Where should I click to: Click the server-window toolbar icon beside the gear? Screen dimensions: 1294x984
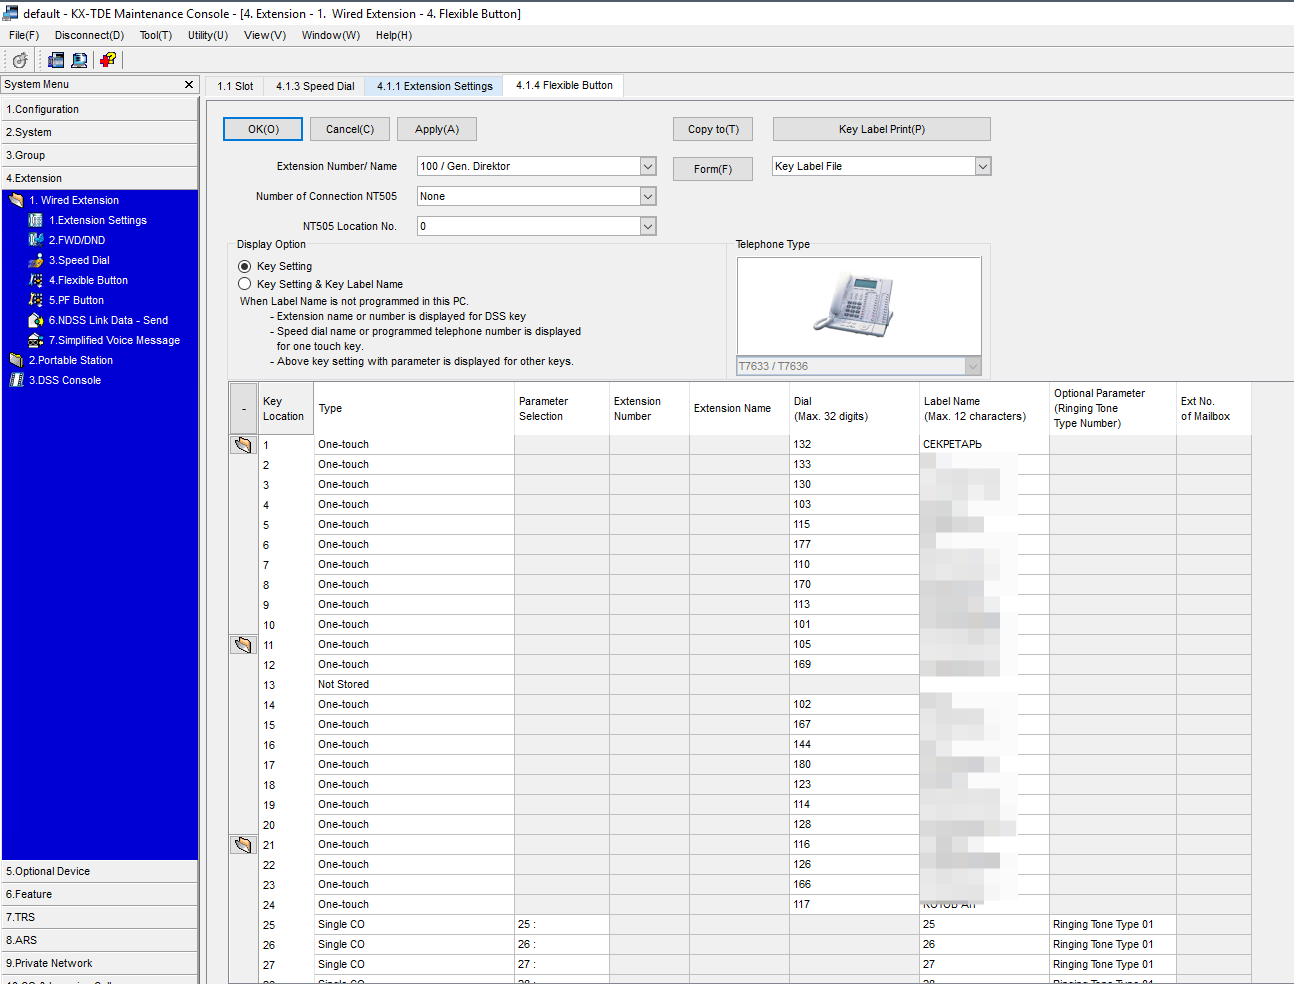pos(56,60)
